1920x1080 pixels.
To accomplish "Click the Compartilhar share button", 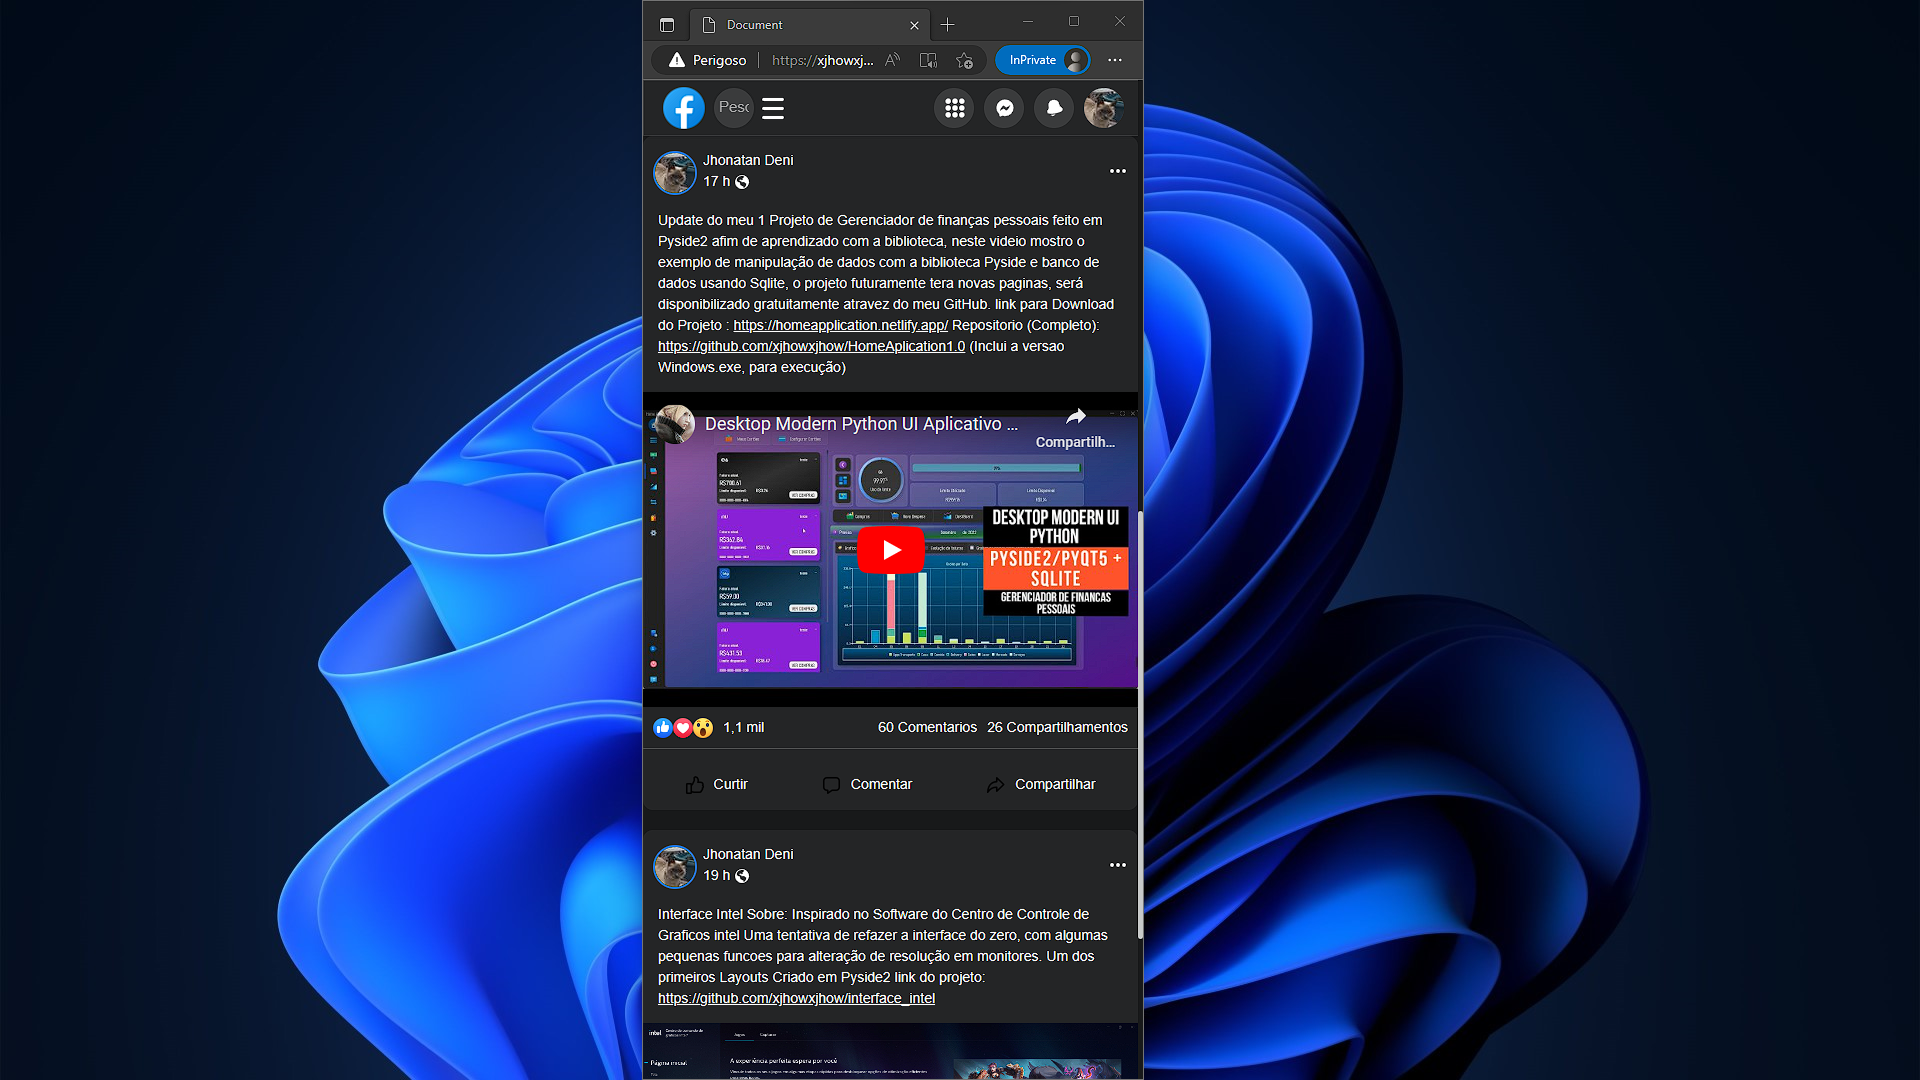I will pyautogui.click(x=1041, y=784).
